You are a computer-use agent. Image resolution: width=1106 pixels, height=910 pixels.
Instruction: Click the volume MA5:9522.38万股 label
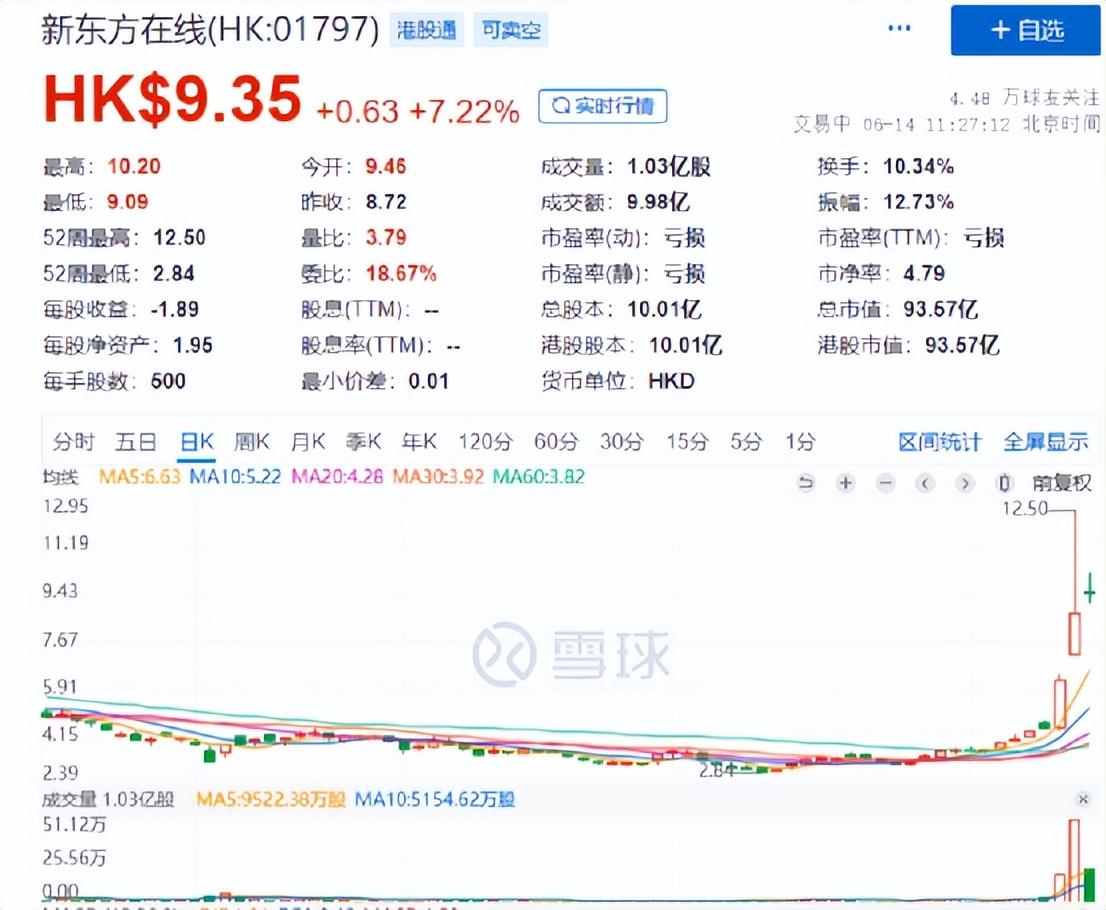pyautogui.click(x=271, y=799)
